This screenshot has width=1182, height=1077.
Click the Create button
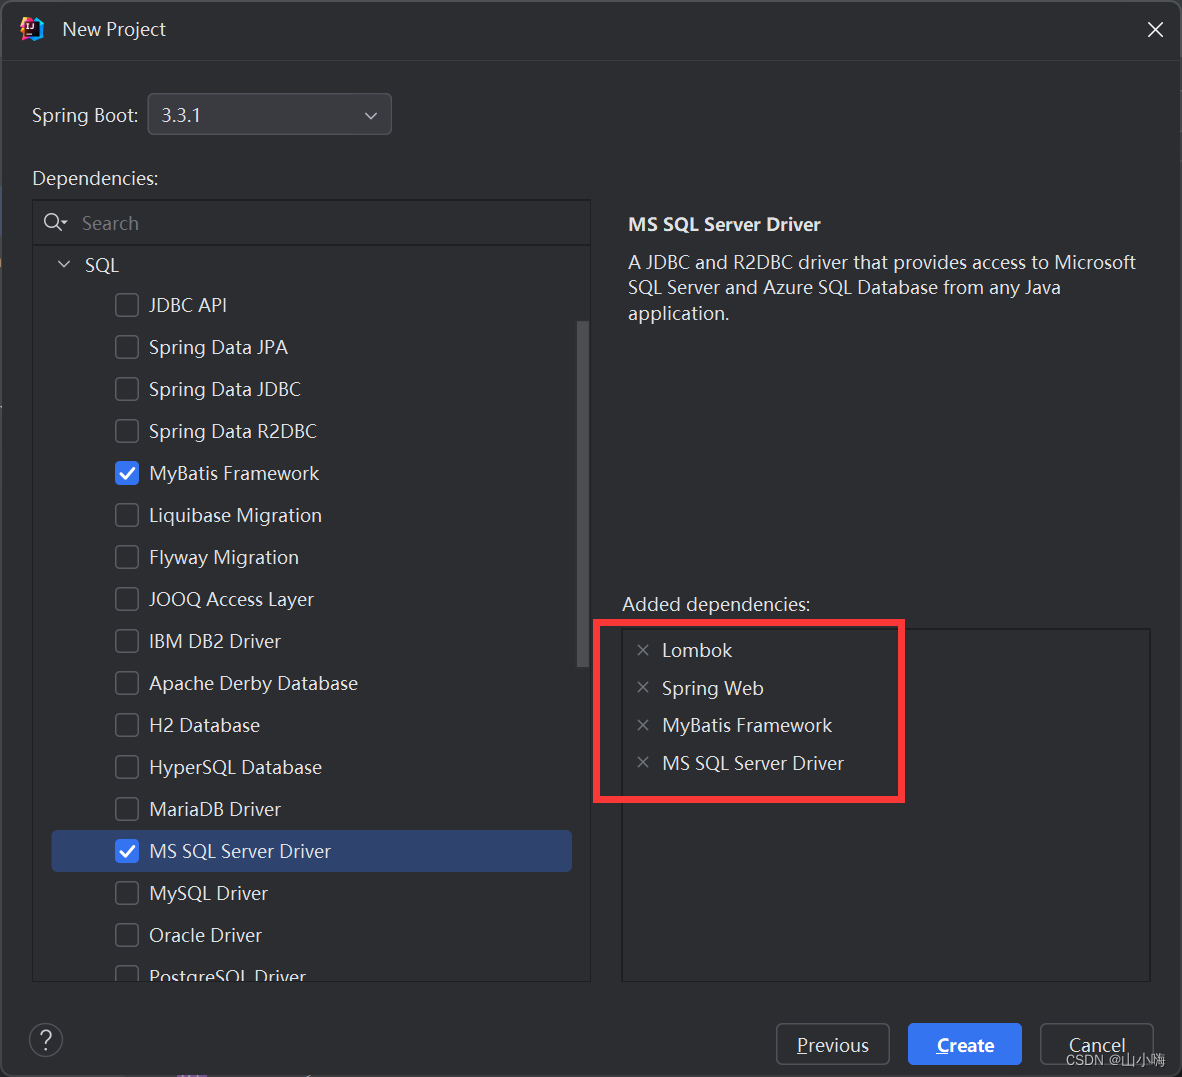(x=964, y=1045)
